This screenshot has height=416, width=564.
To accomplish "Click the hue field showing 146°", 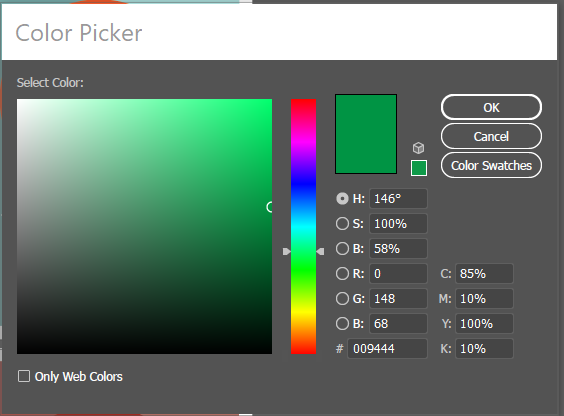I will tap(398, 198).
